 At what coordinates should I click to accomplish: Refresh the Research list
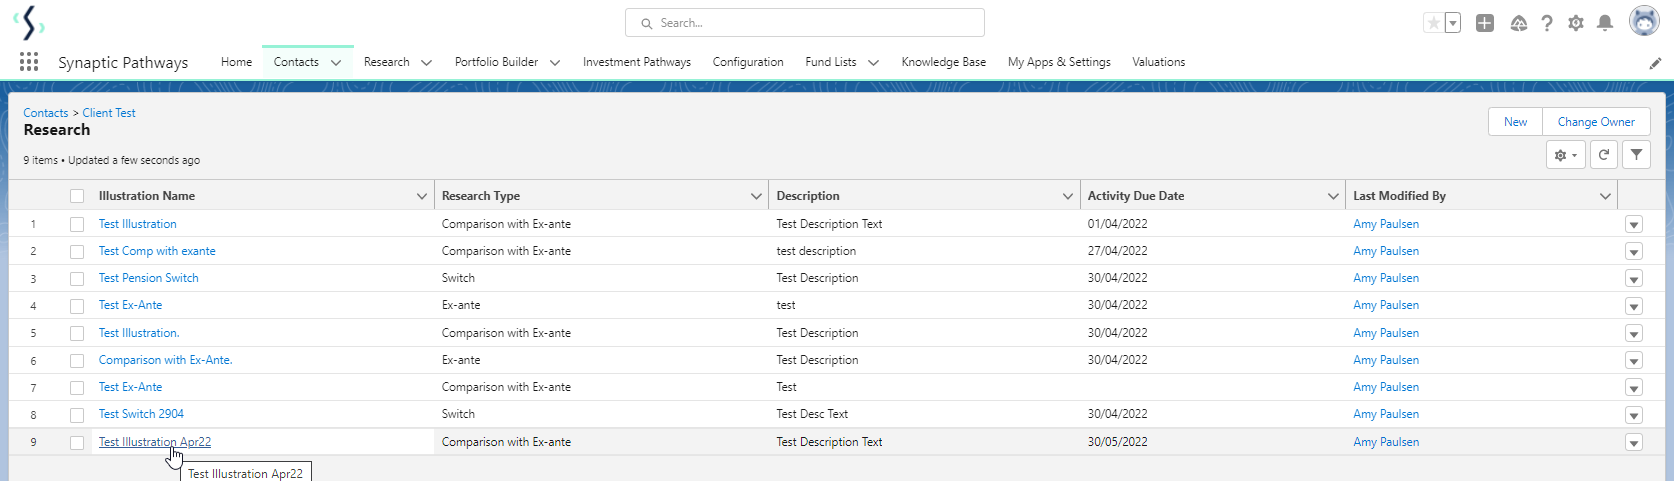click(1604, 155)
